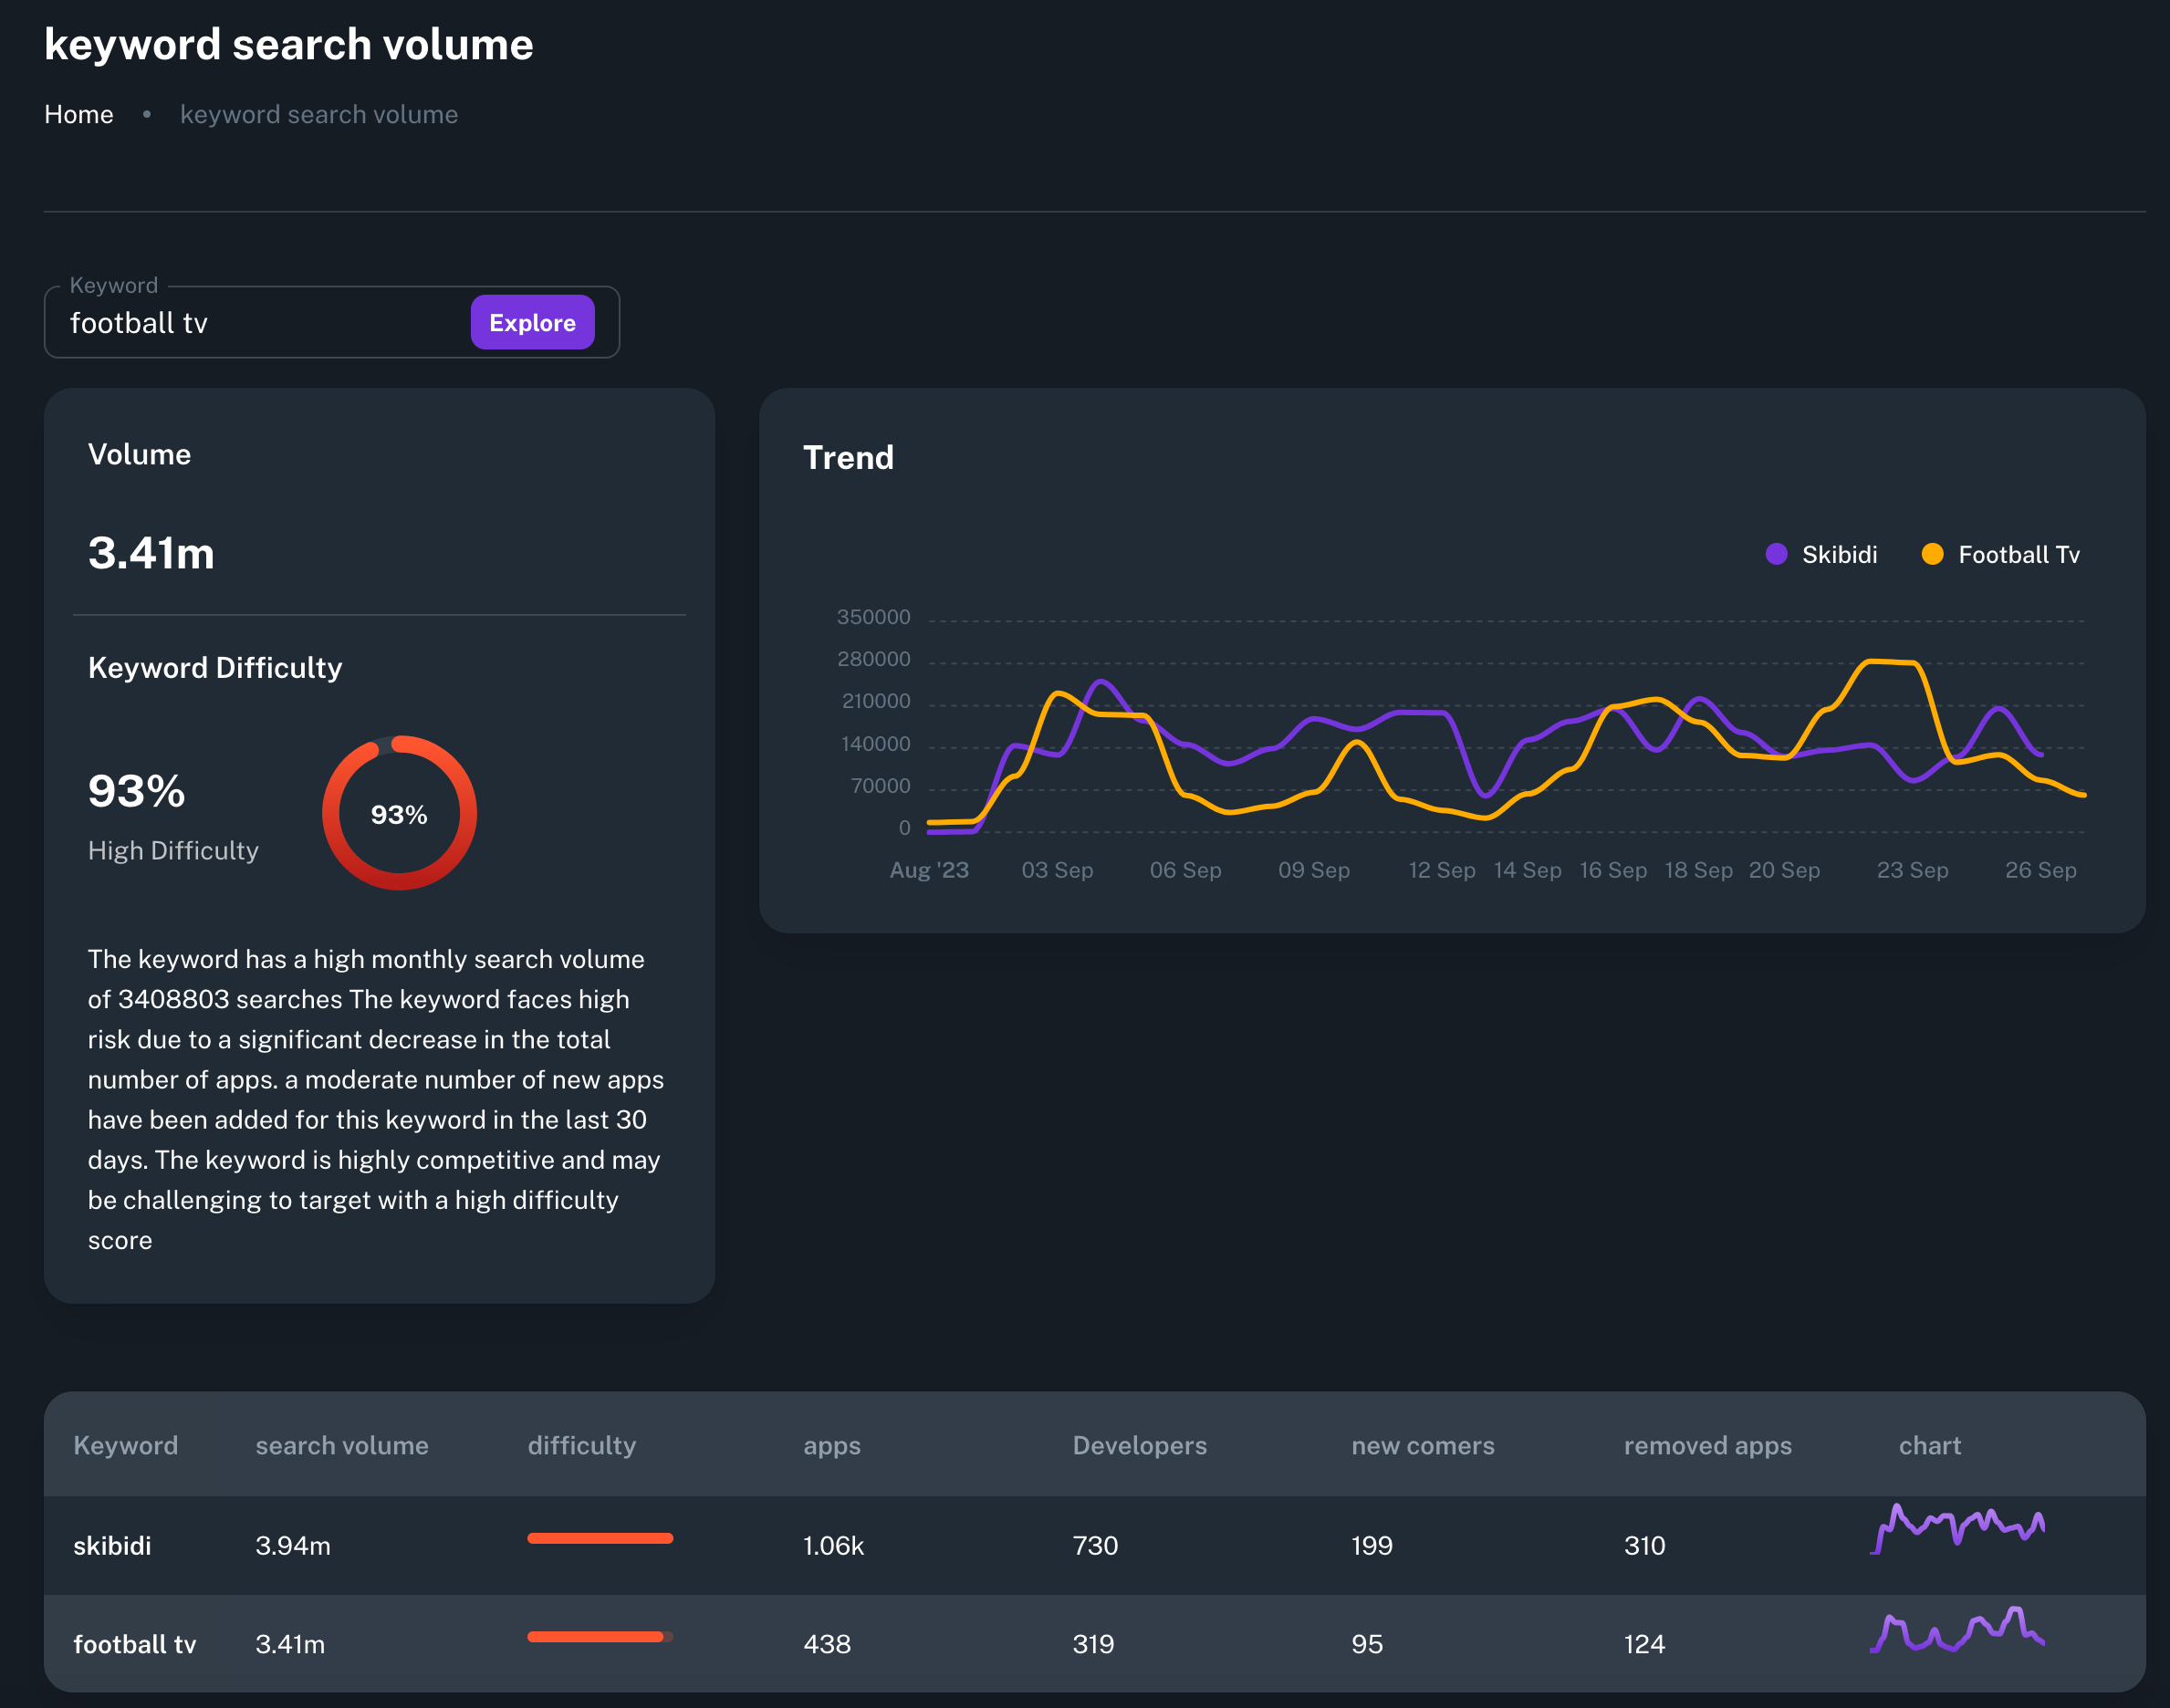
Task: Click the Developers column header
Action: click(1139, 1445)
